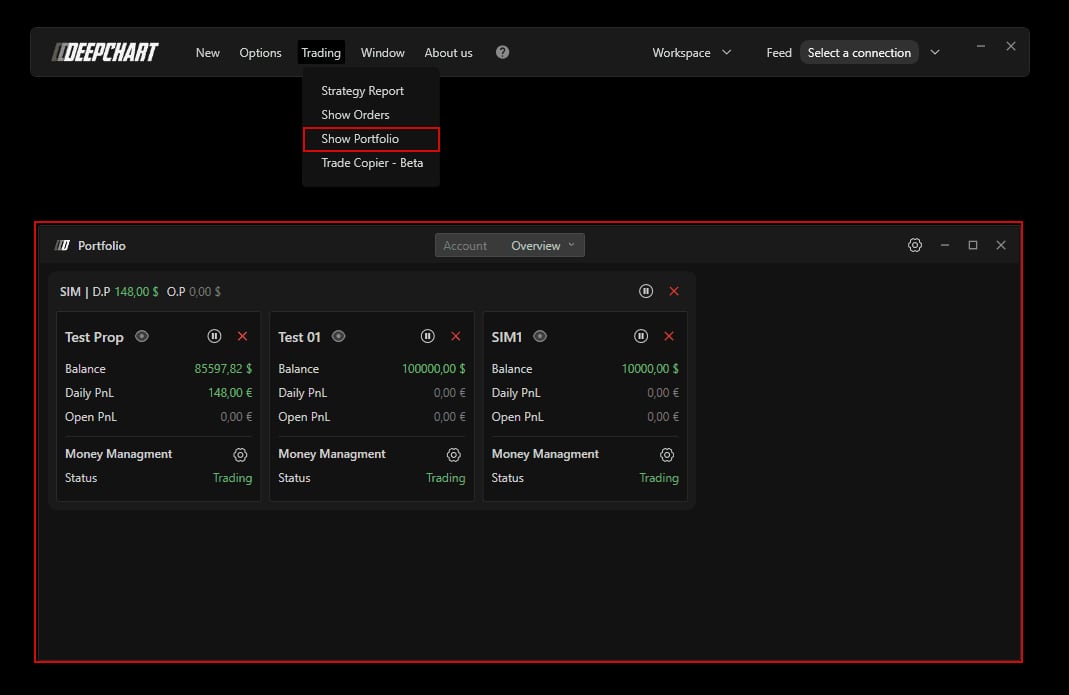Image resolution: width=1069 pixels, height=695 pixels.
Task: Maximize the Portfolio window
Action: coord(973,245)
